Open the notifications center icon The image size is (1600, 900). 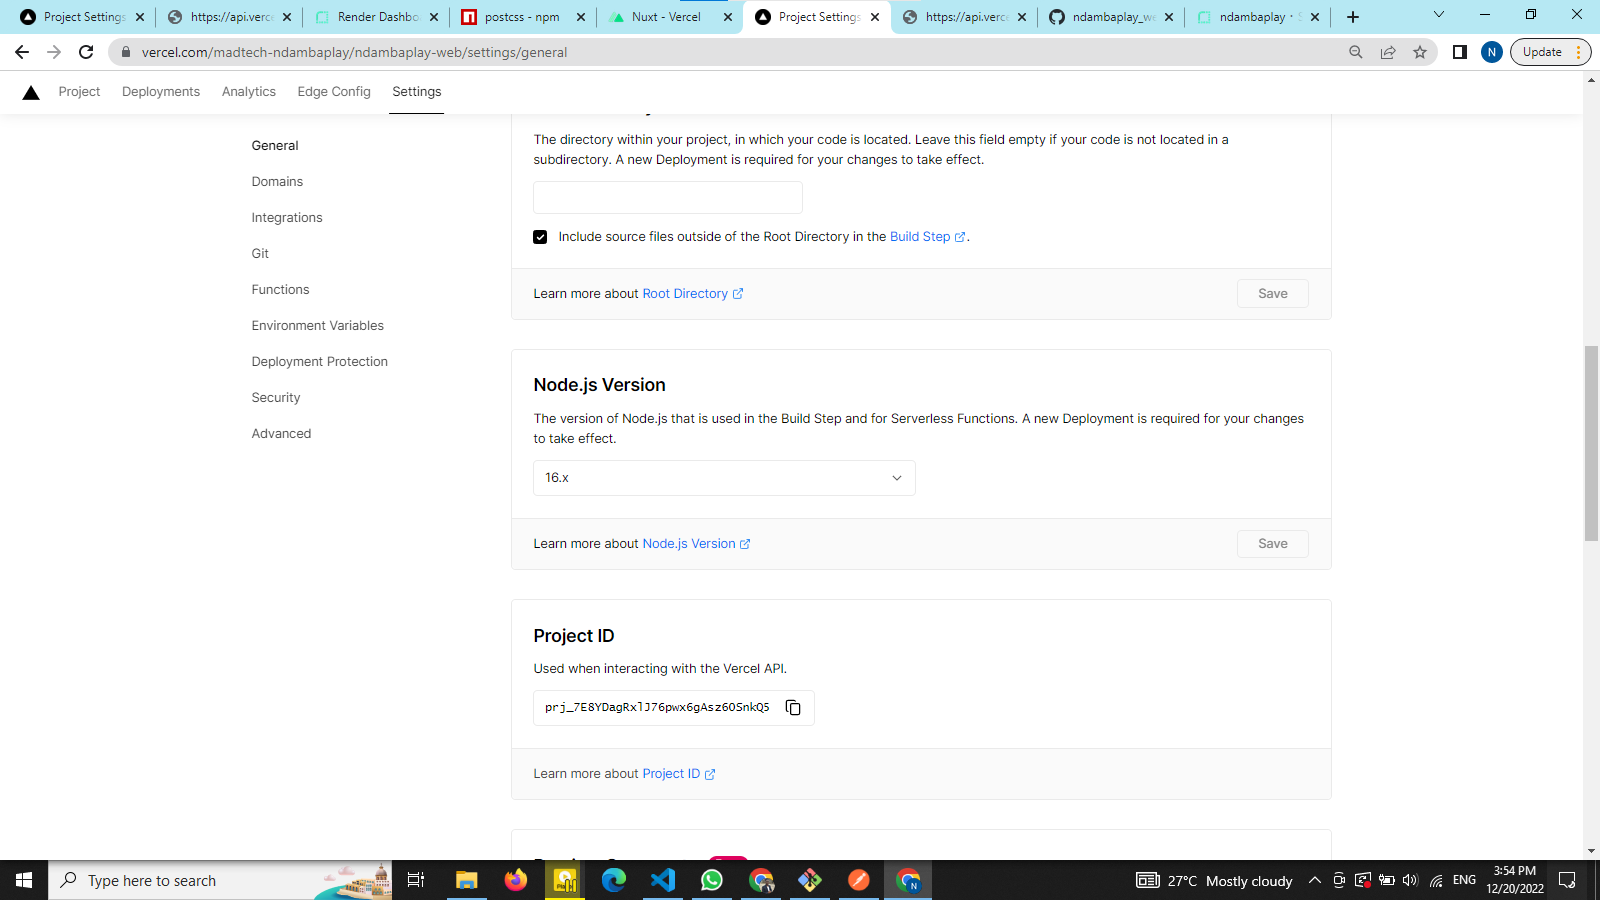click(x=1567, y=880)
